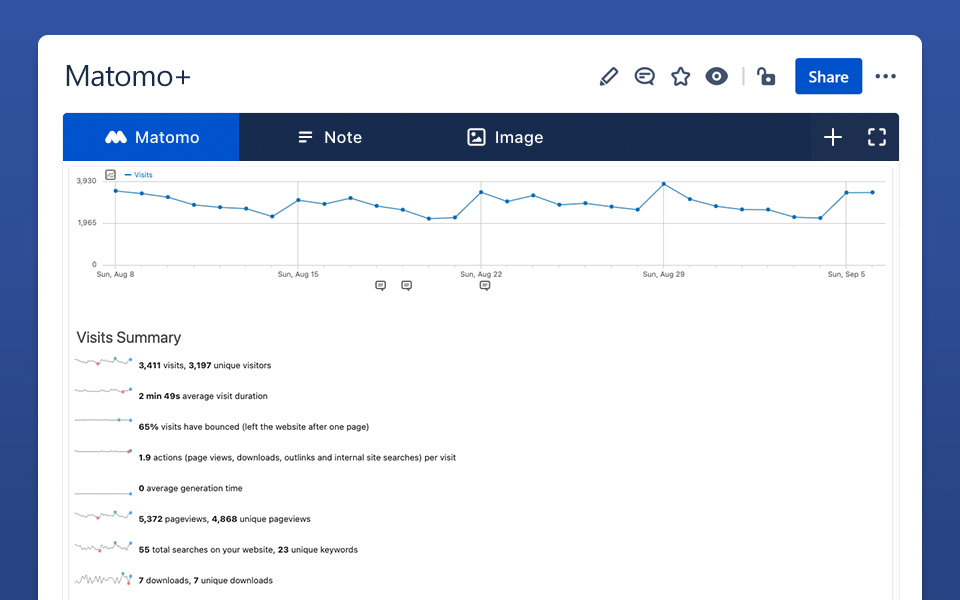Click the Sun, Aug 15 data point
The height and width of the screenshot is (600, 960).
pyautogui.click(x=298, y=200)
